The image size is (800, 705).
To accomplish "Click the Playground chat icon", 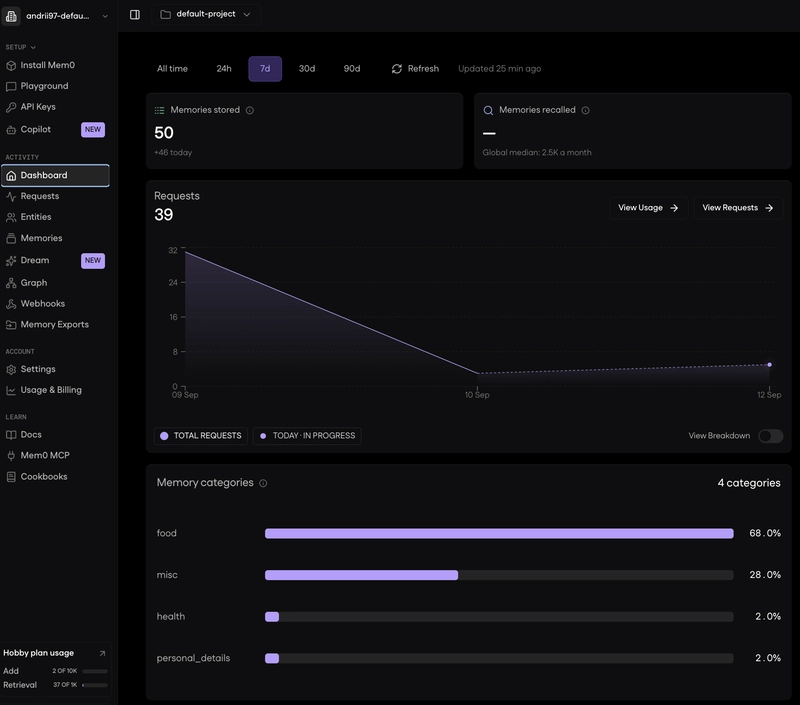I will coord(11,87).
